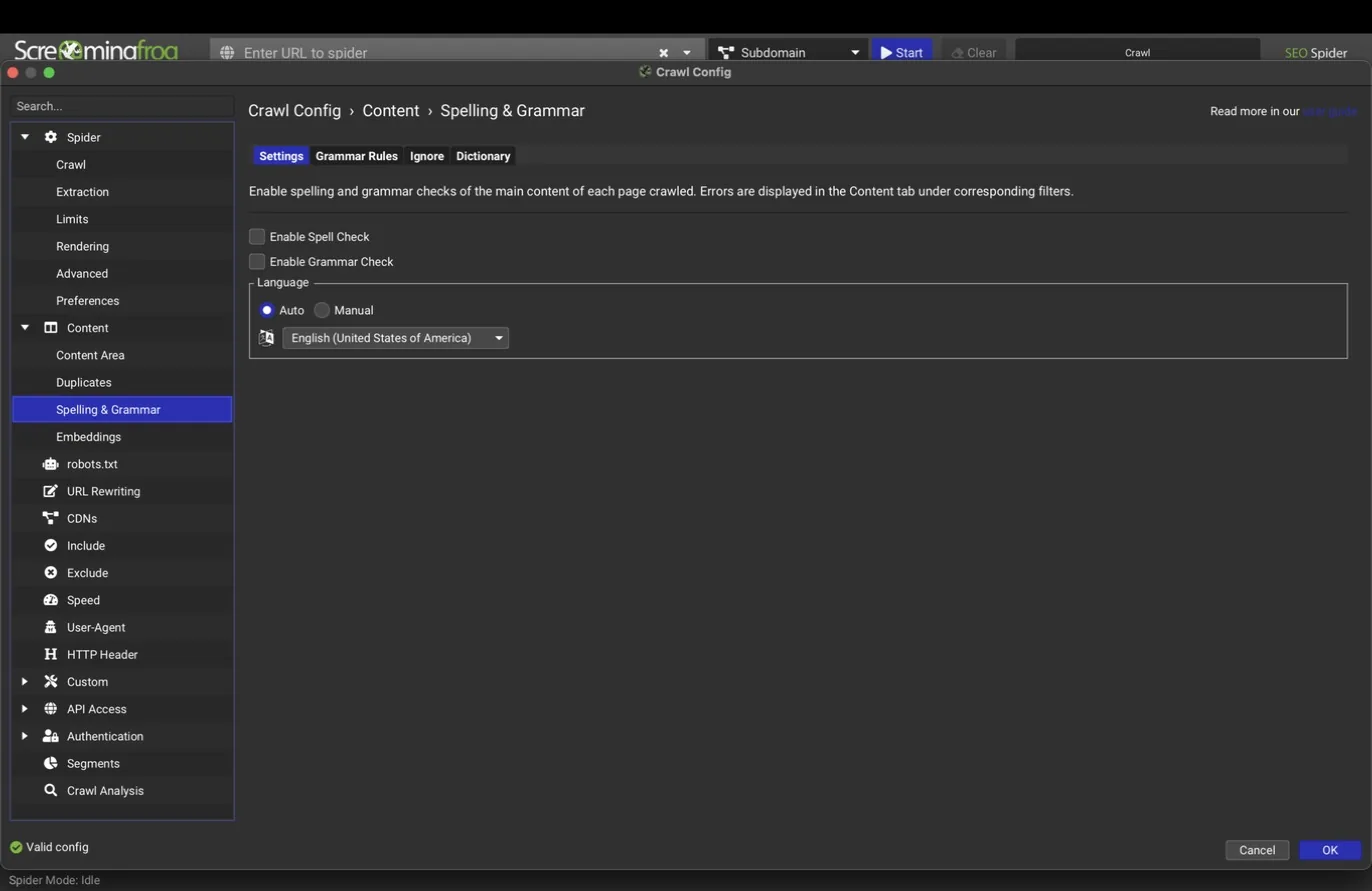Click the Cancel button
1372x891 pixels.
click(x=1257, y=850)
